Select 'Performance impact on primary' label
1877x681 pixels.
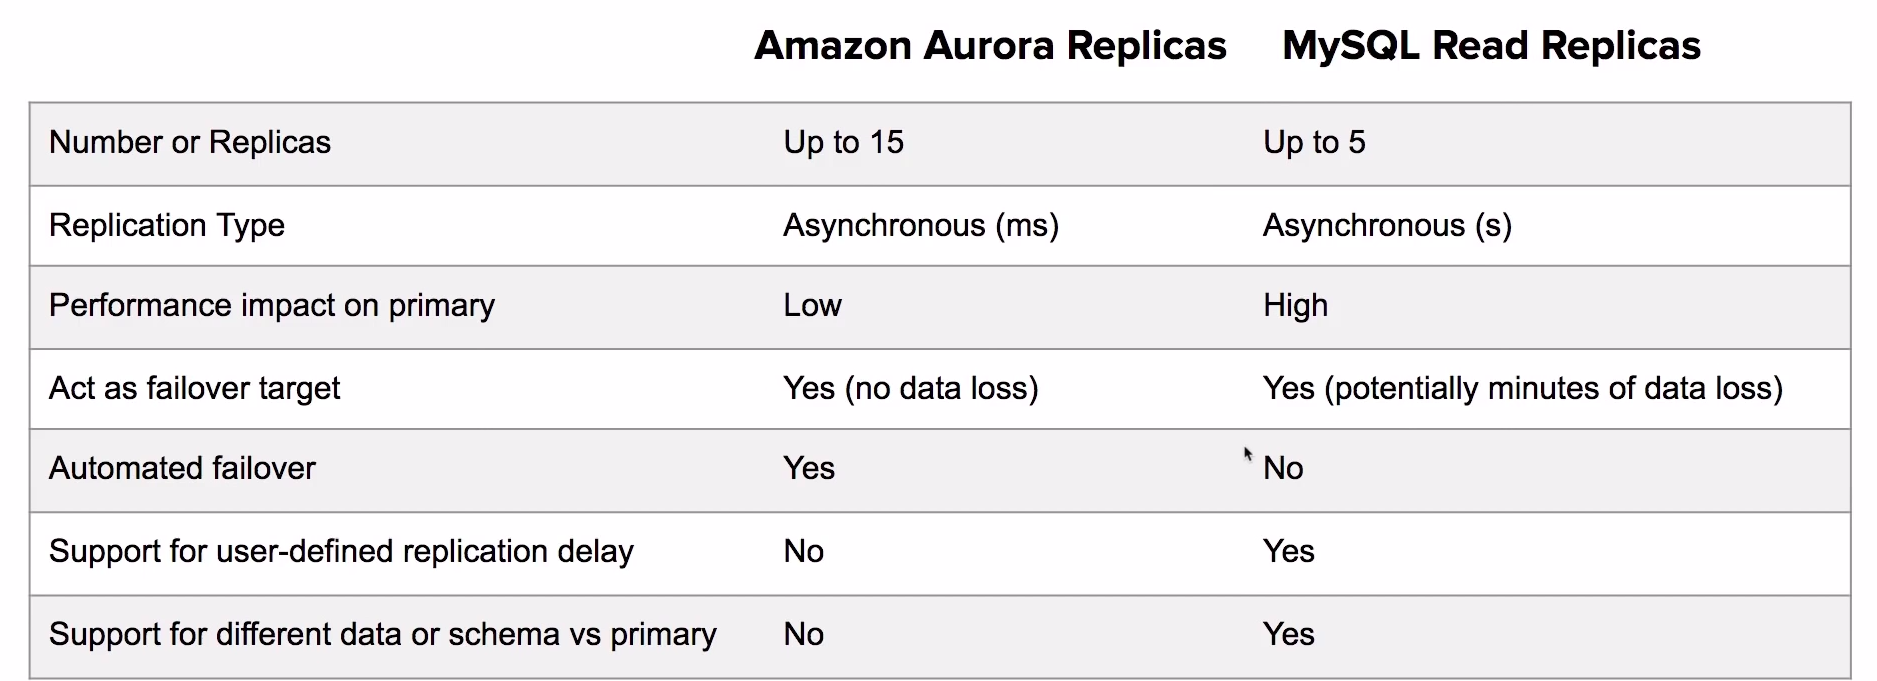click(x=272, y=305)
